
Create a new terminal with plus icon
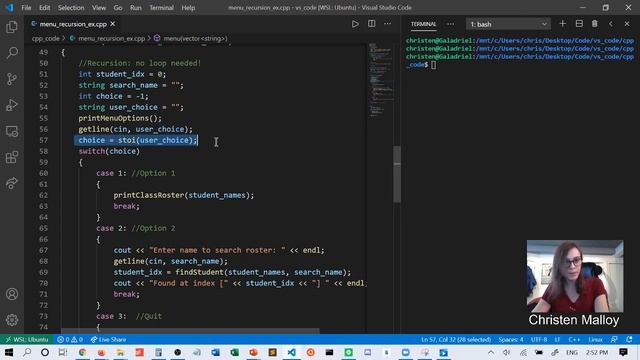tap(562, 24)
